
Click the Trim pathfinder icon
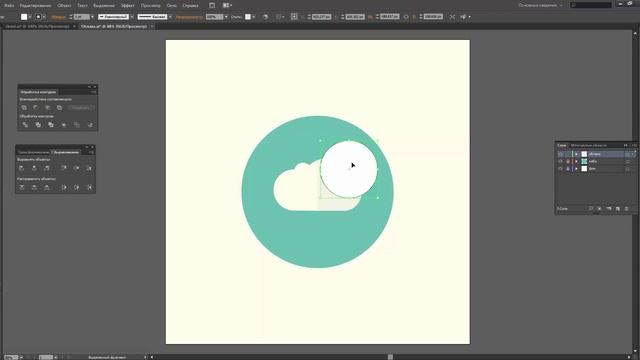click(38, 124)
